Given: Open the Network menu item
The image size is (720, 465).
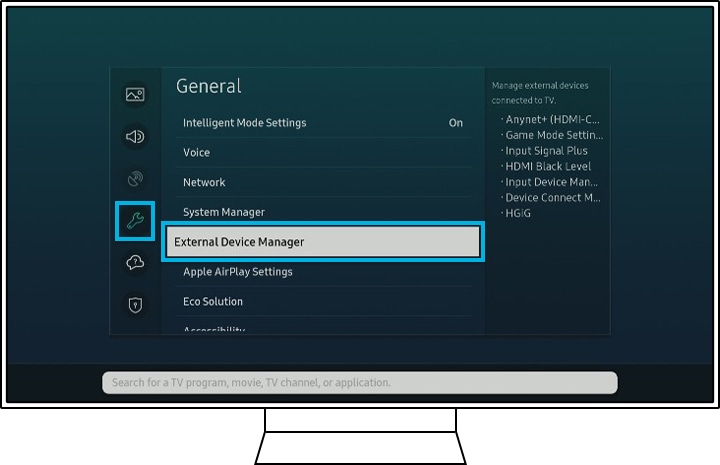Looking at the screenshot, I should (323, 182).
